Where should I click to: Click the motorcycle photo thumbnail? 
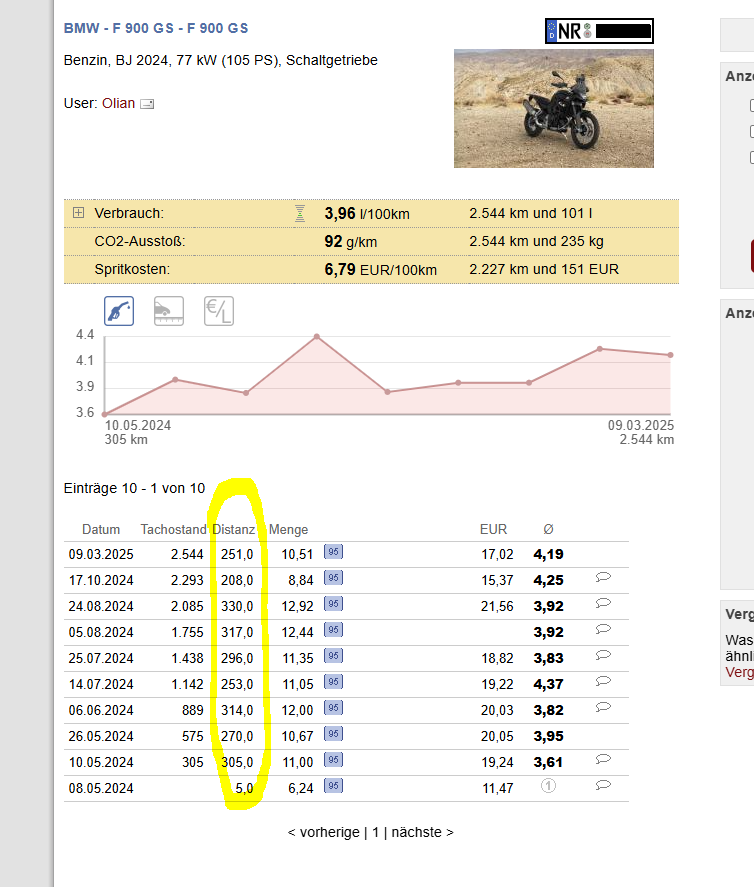click(x=553, y=108)
